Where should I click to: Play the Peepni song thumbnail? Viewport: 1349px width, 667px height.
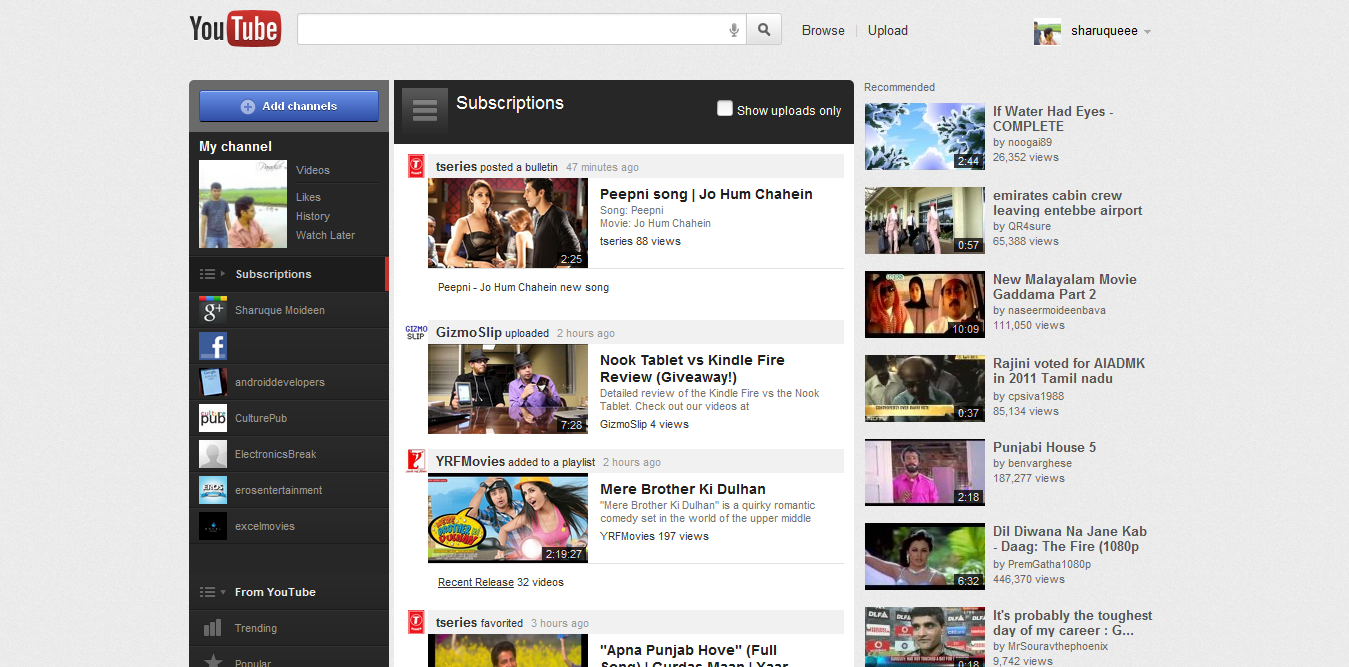(x=508, y=223)
